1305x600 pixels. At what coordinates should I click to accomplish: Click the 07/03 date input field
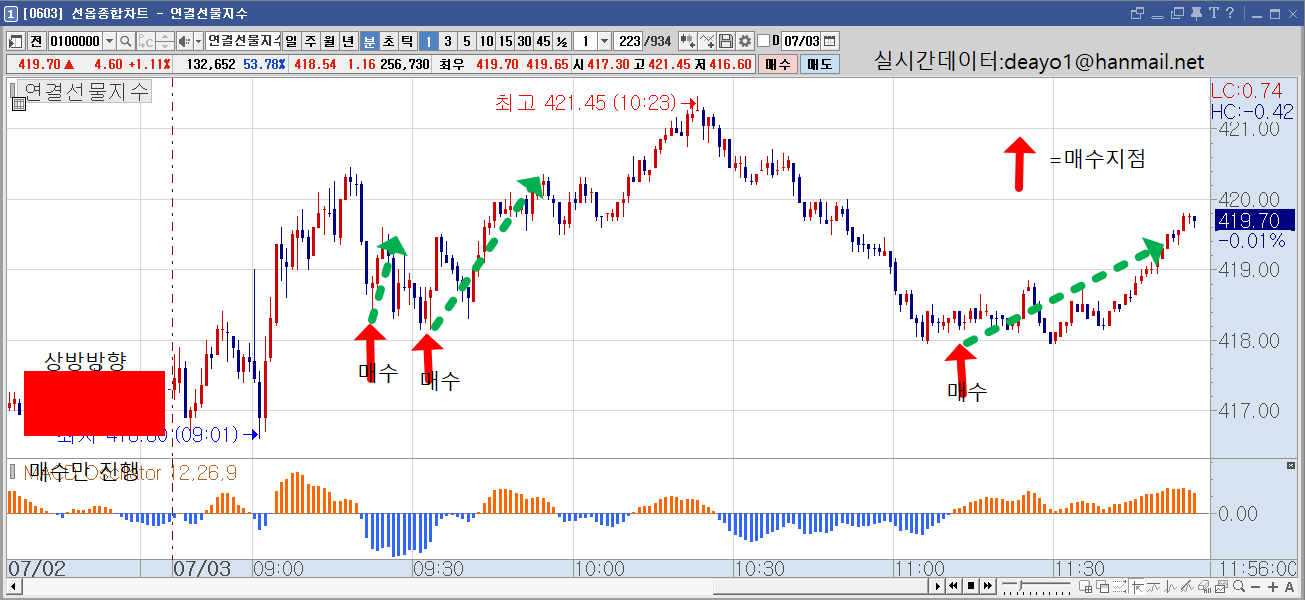[801, 41]
